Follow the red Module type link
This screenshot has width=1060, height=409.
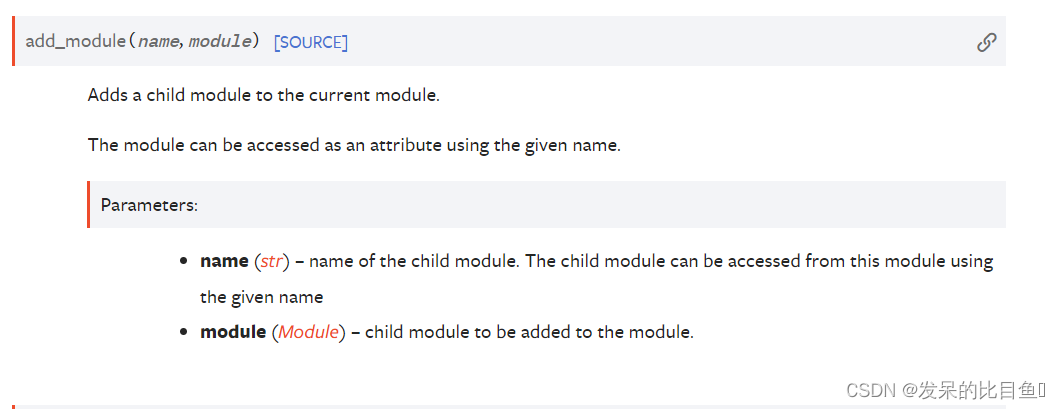[308, 332]
